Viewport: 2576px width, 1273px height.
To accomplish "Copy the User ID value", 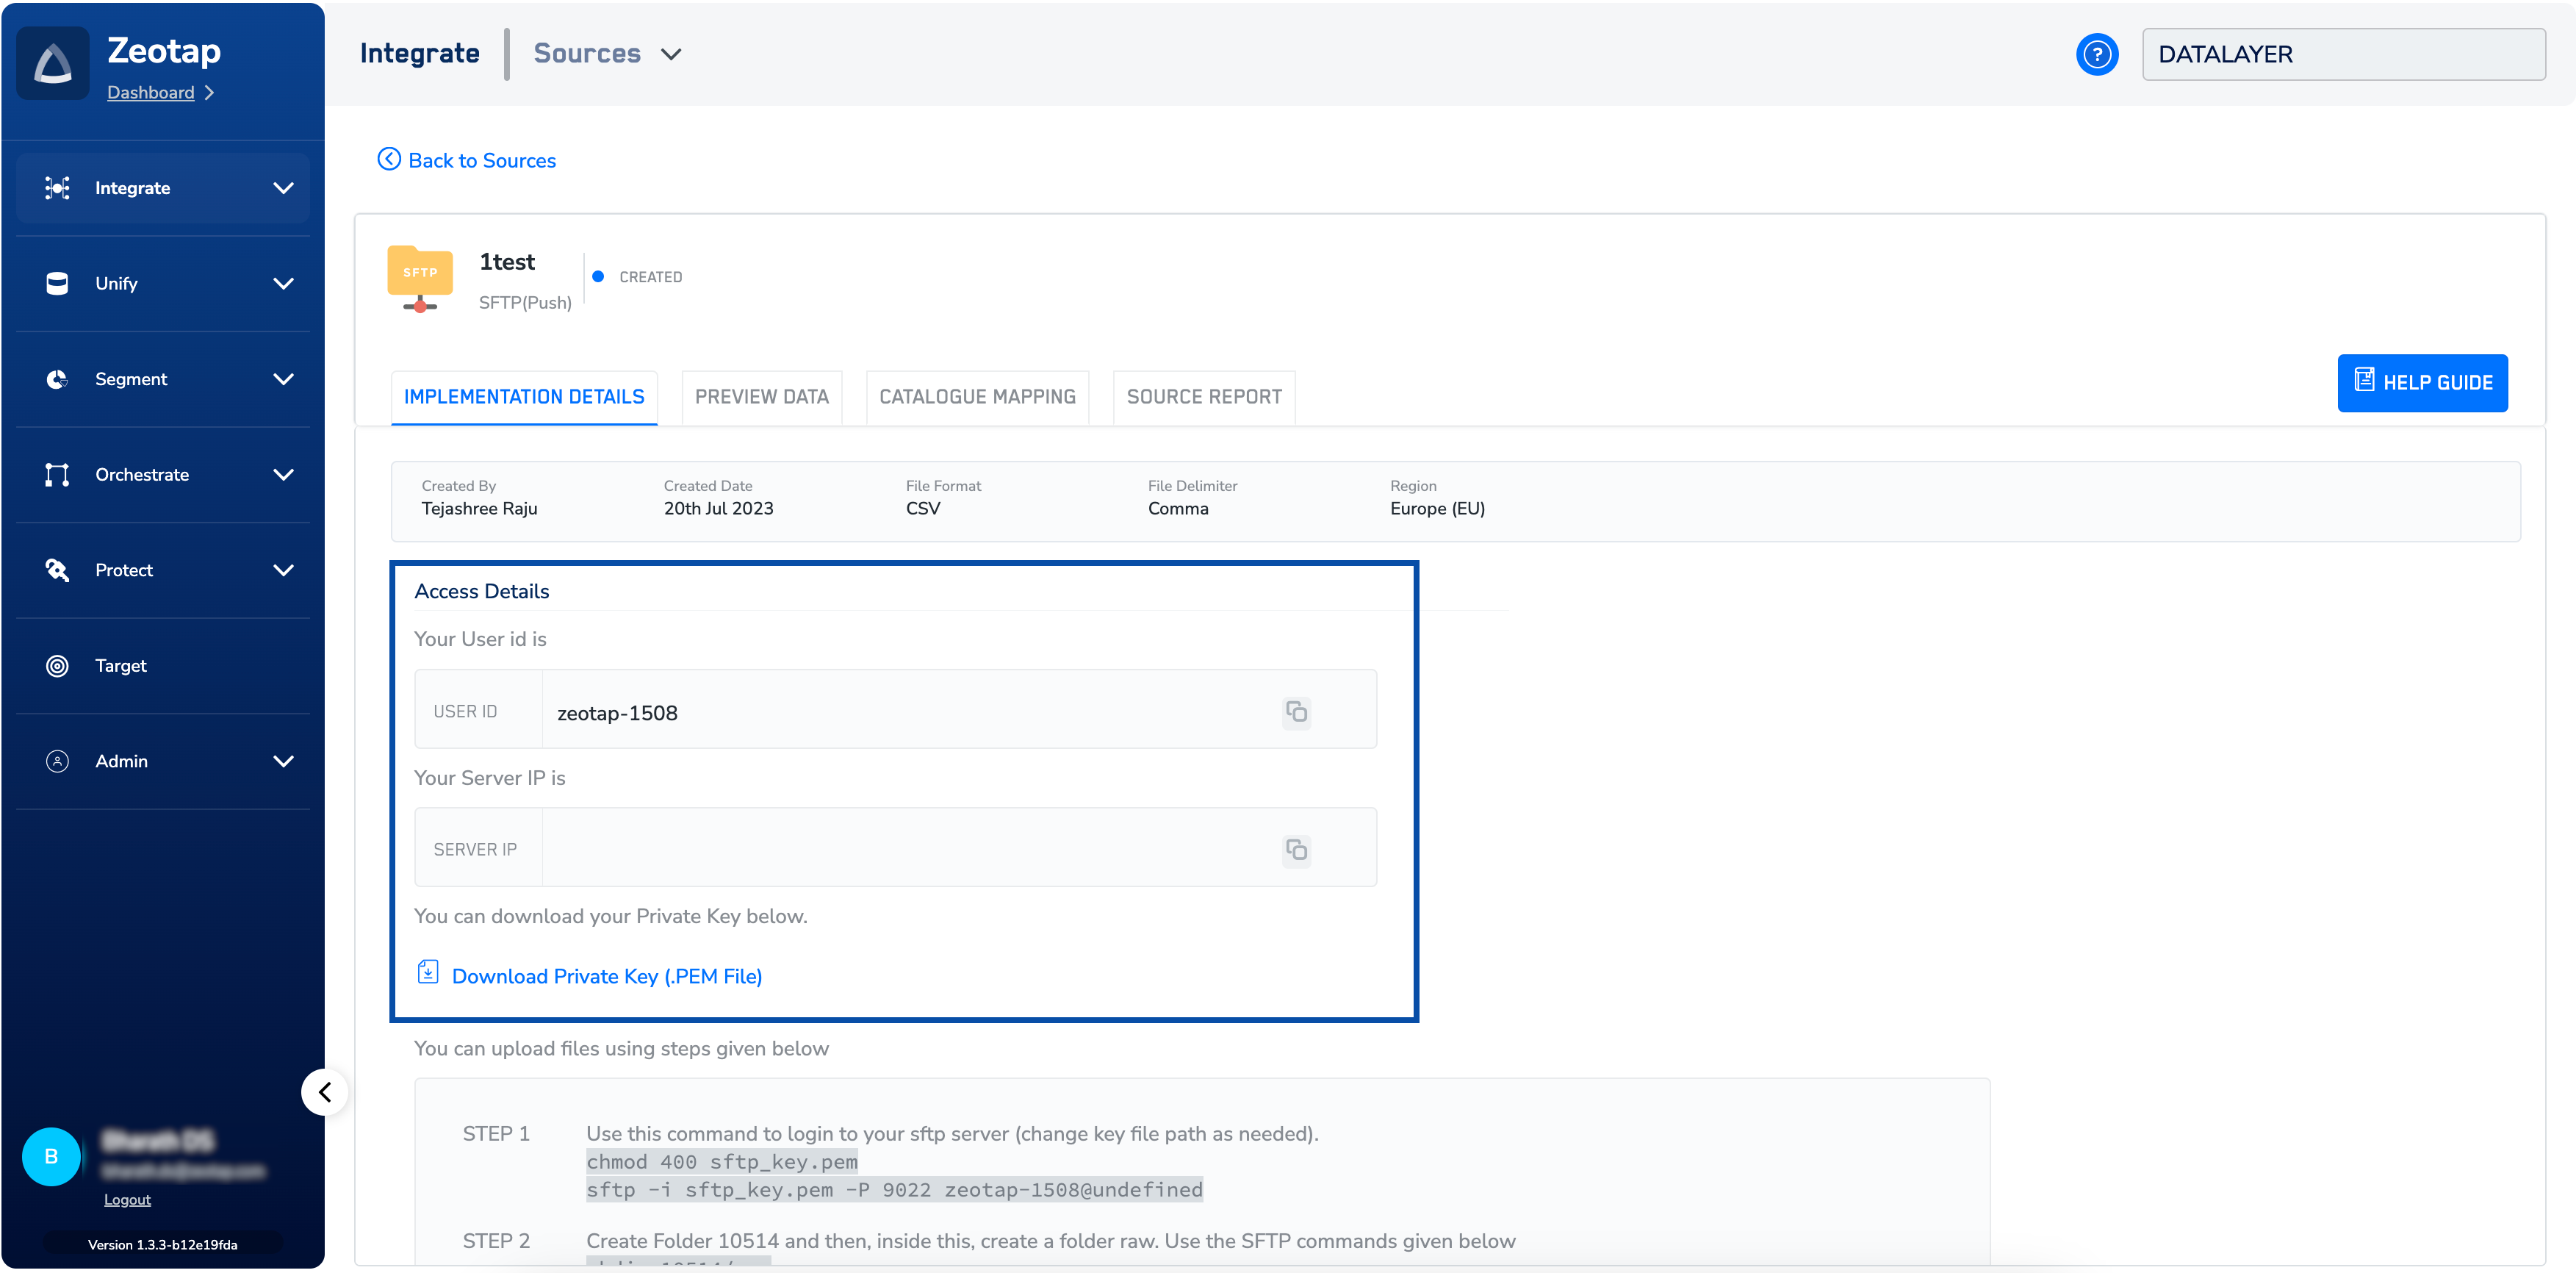I will click(x=1296, y=711).
